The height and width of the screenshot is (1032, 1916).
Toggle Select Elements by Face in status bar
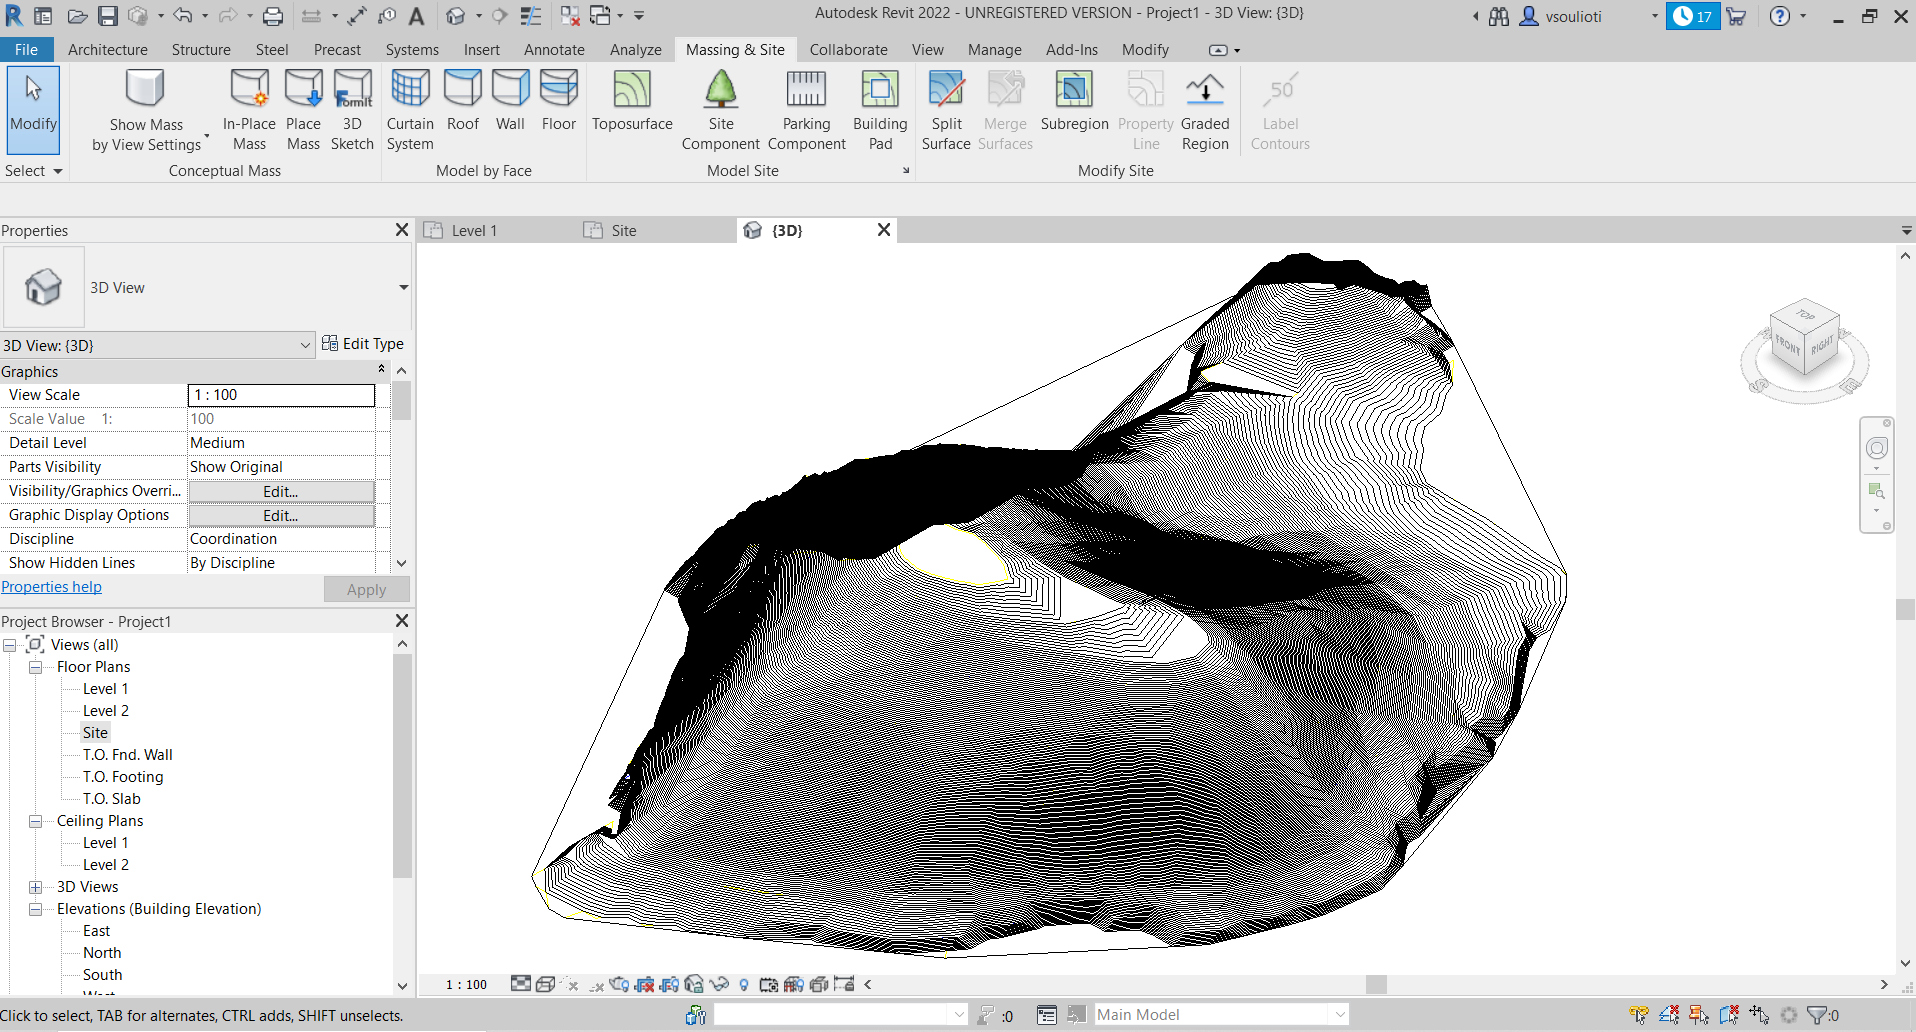click(x=1729, y=1015)
